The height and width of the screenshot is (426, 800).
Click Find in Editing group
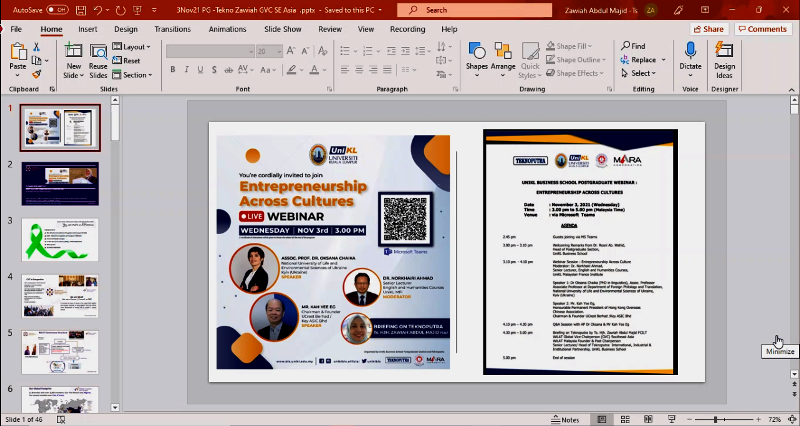point(632,46)
